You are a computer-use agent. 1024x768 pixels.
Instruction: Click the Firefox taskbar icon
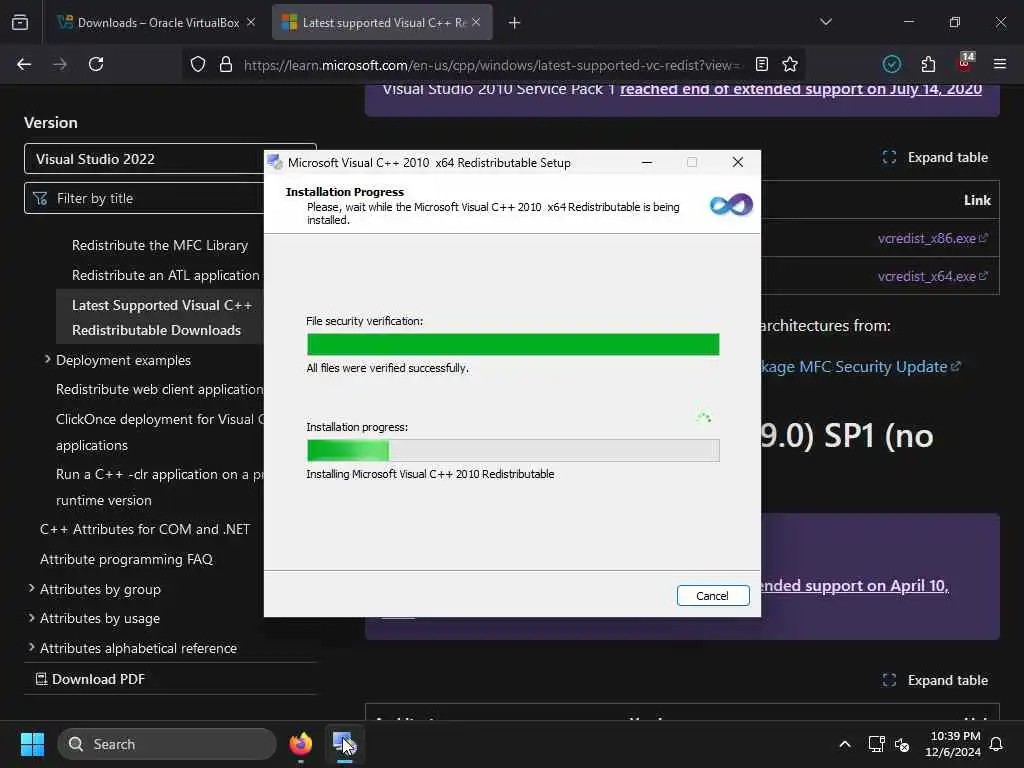pyautogui.click(x=301, y=744)
